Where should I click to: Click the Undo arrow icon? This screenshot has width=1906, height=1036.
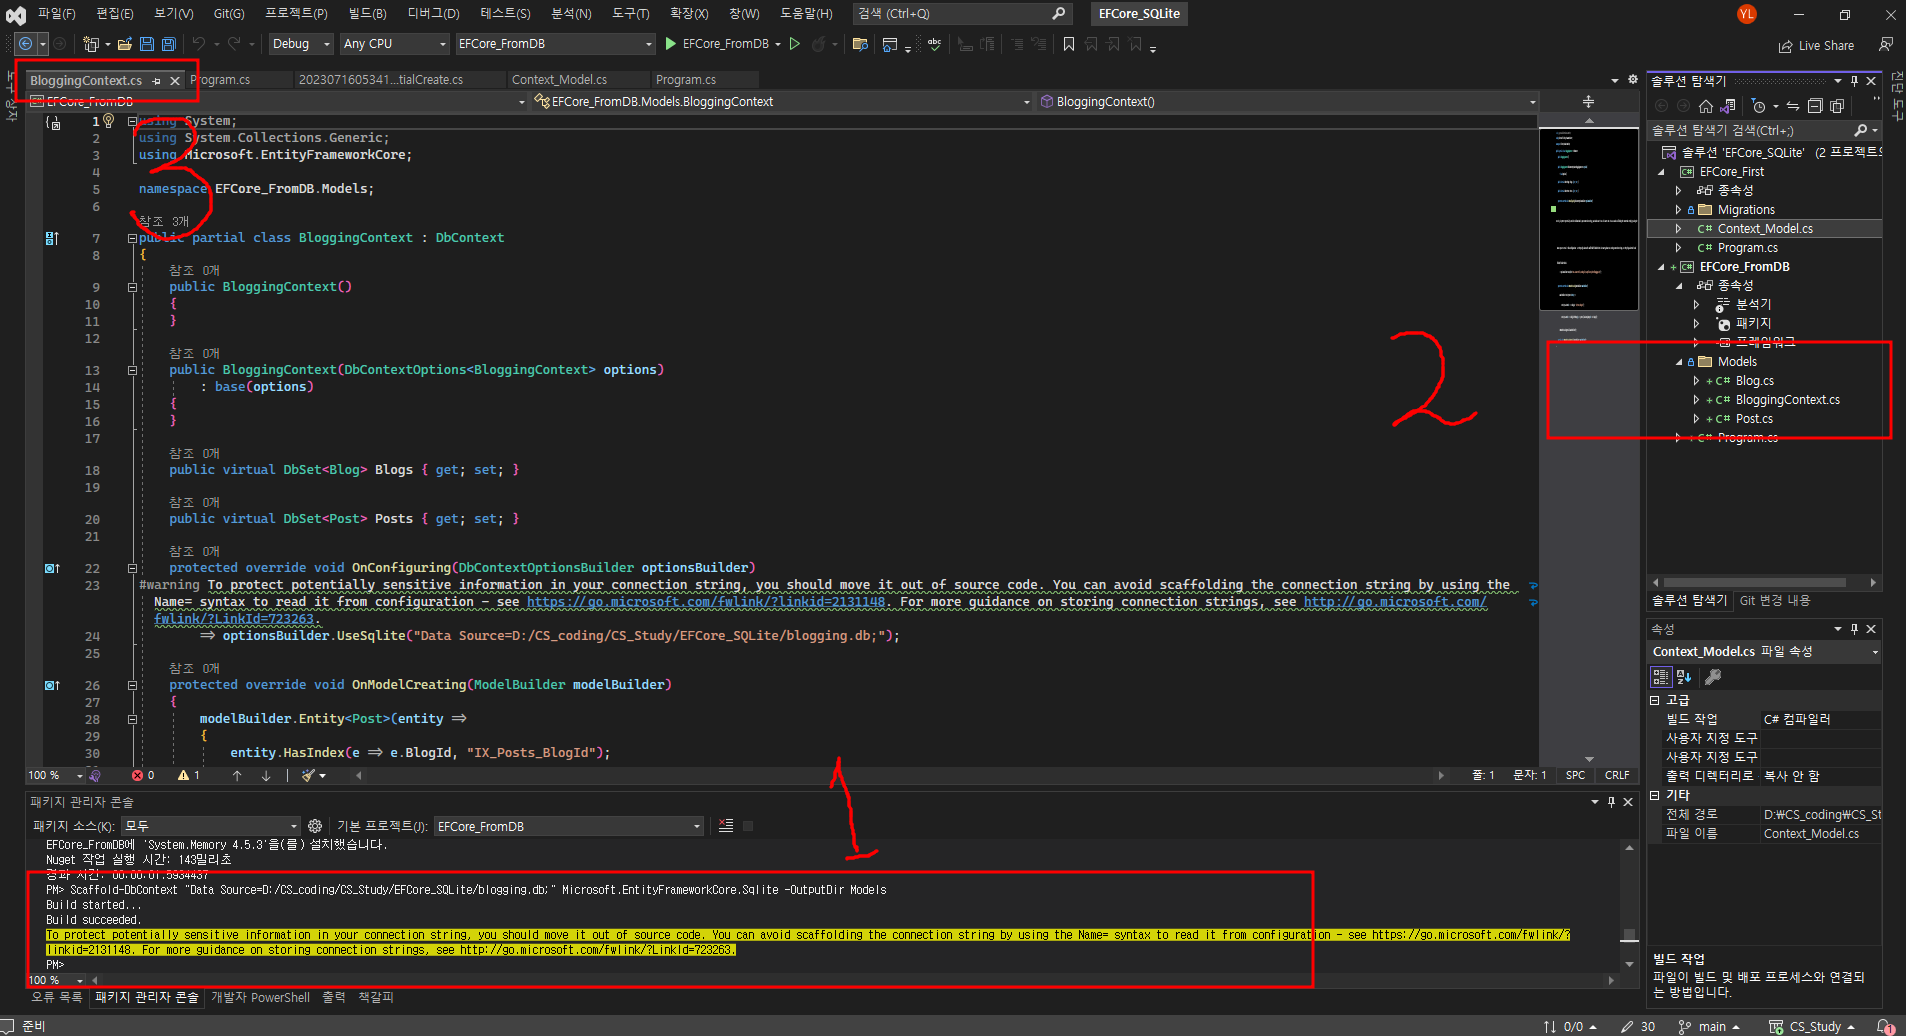[199, 44]
